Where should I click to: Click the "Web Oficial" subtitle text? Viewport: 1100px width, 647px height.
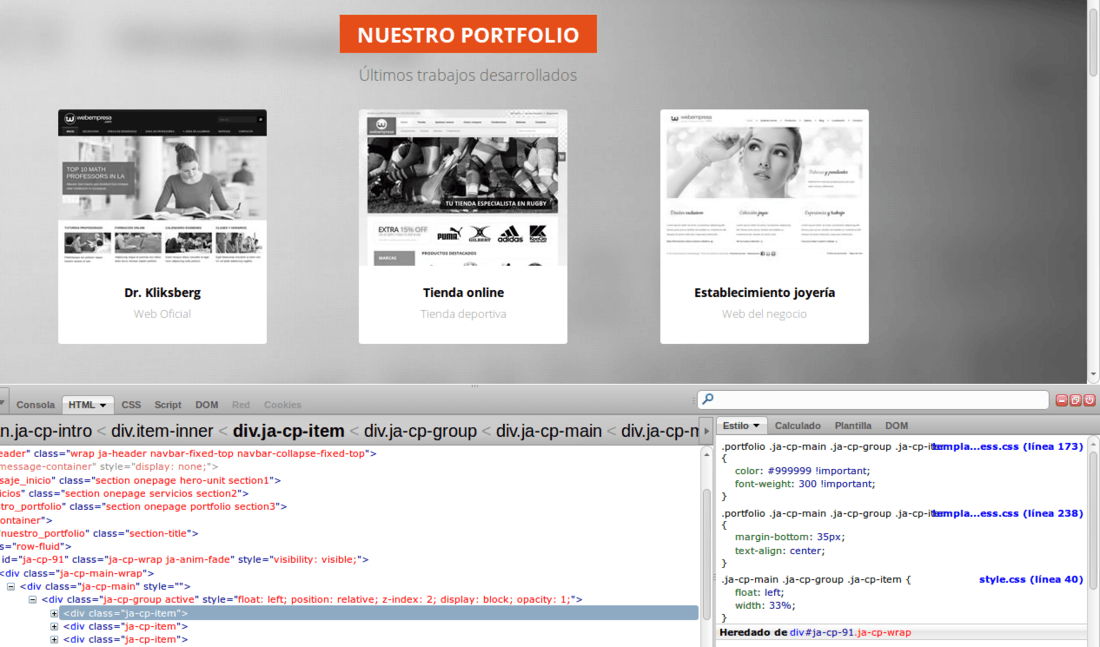click(162, 314)
